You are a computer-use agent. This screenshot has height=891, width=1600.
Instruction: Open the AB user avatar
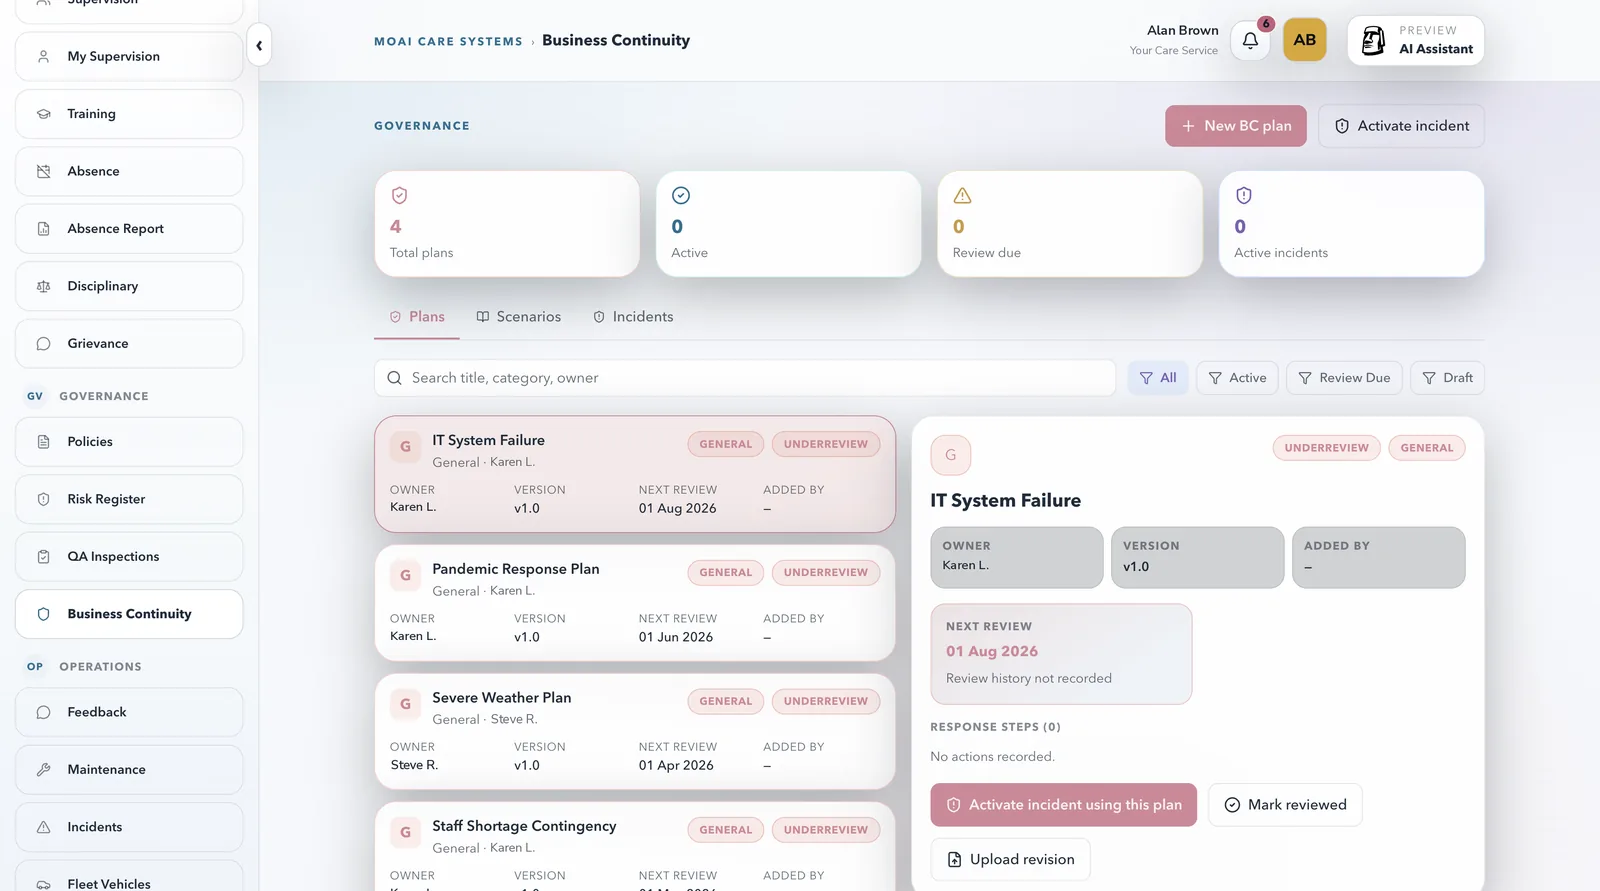click(1304, 40)
